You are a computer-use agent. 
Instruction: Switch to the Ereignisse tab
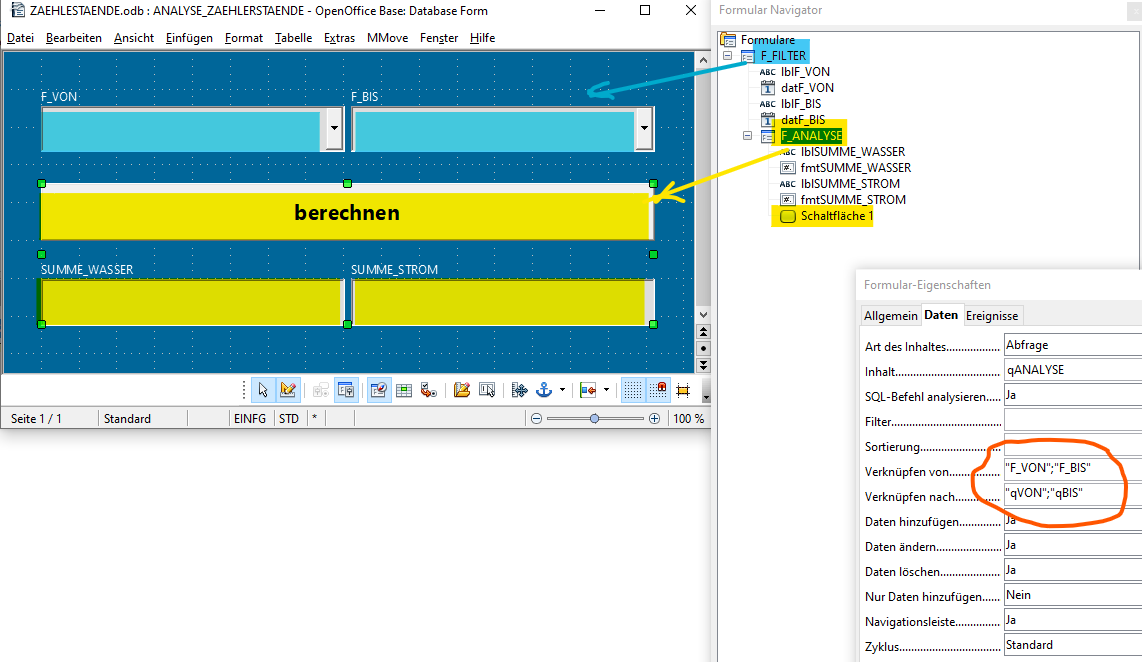(992, 315)
